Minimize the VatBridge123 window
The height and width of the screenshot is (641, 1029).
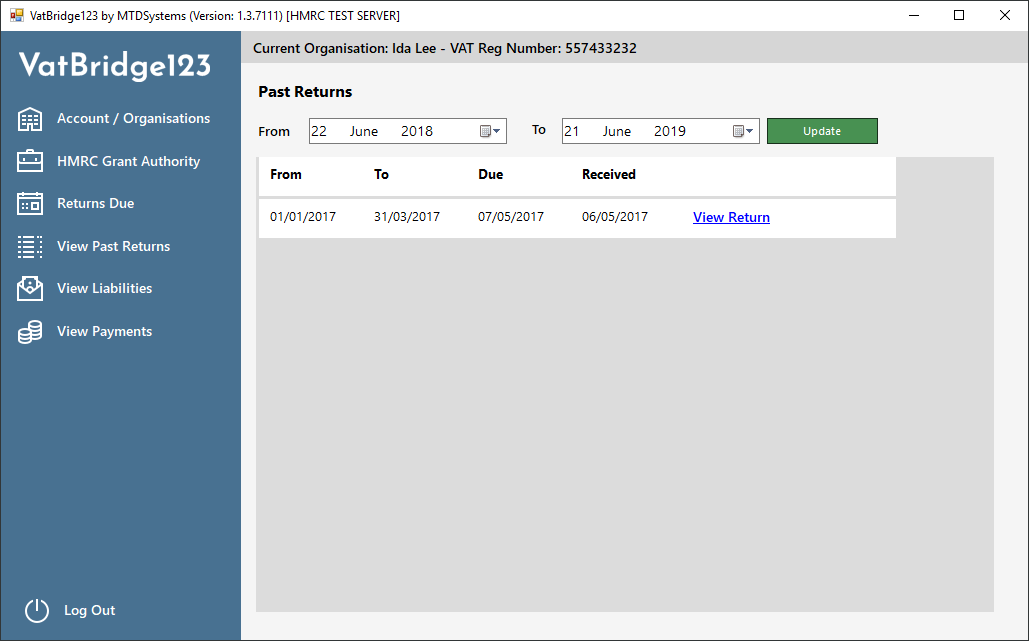[914, 15]
